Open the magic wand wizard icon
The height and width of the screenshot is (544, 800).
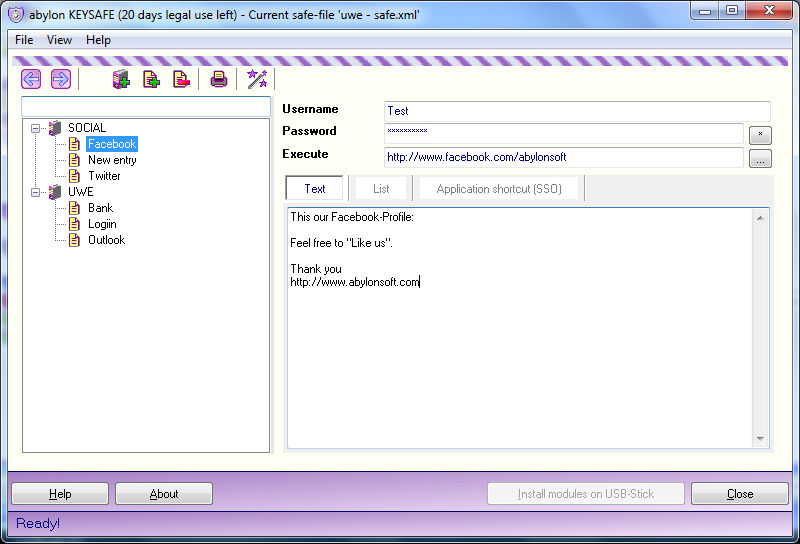pyautogui.click(x=257, y=79)
